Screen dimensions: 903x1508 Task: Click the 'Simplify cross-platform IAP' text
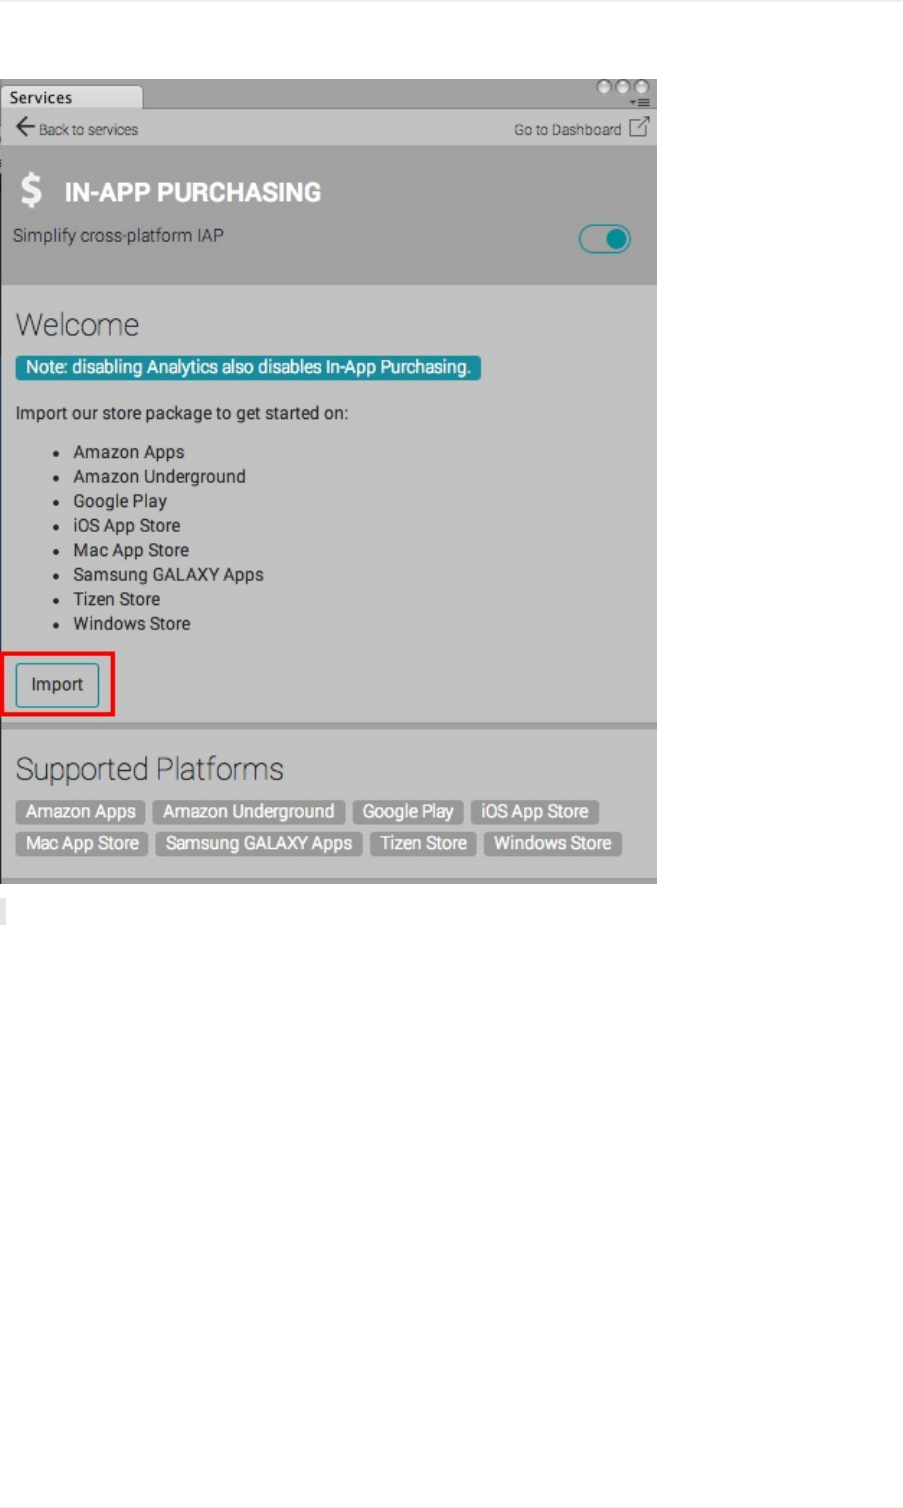point(118,236)
